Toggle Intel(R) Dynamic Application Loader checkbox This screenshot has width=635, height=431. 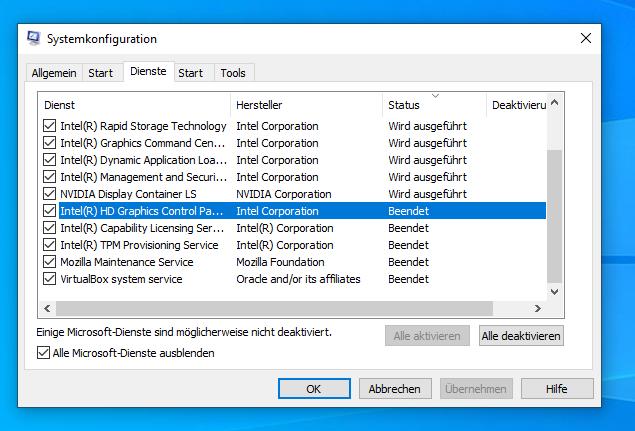click(49, 160)
